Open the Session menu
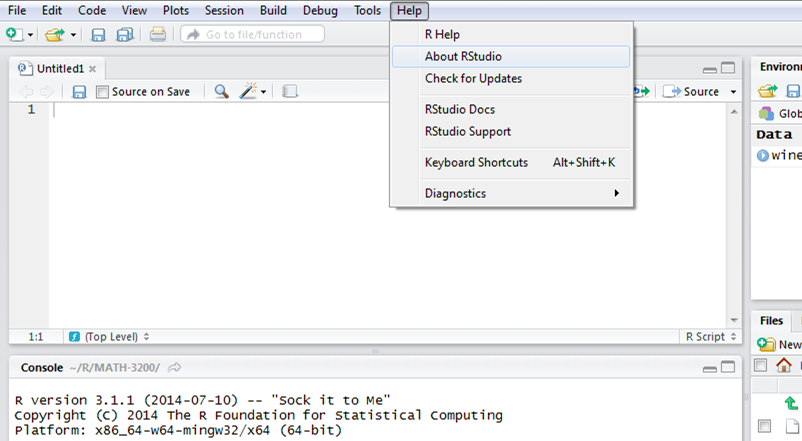The width and height of the screenshot is (802, 441). tap(224, 10)
